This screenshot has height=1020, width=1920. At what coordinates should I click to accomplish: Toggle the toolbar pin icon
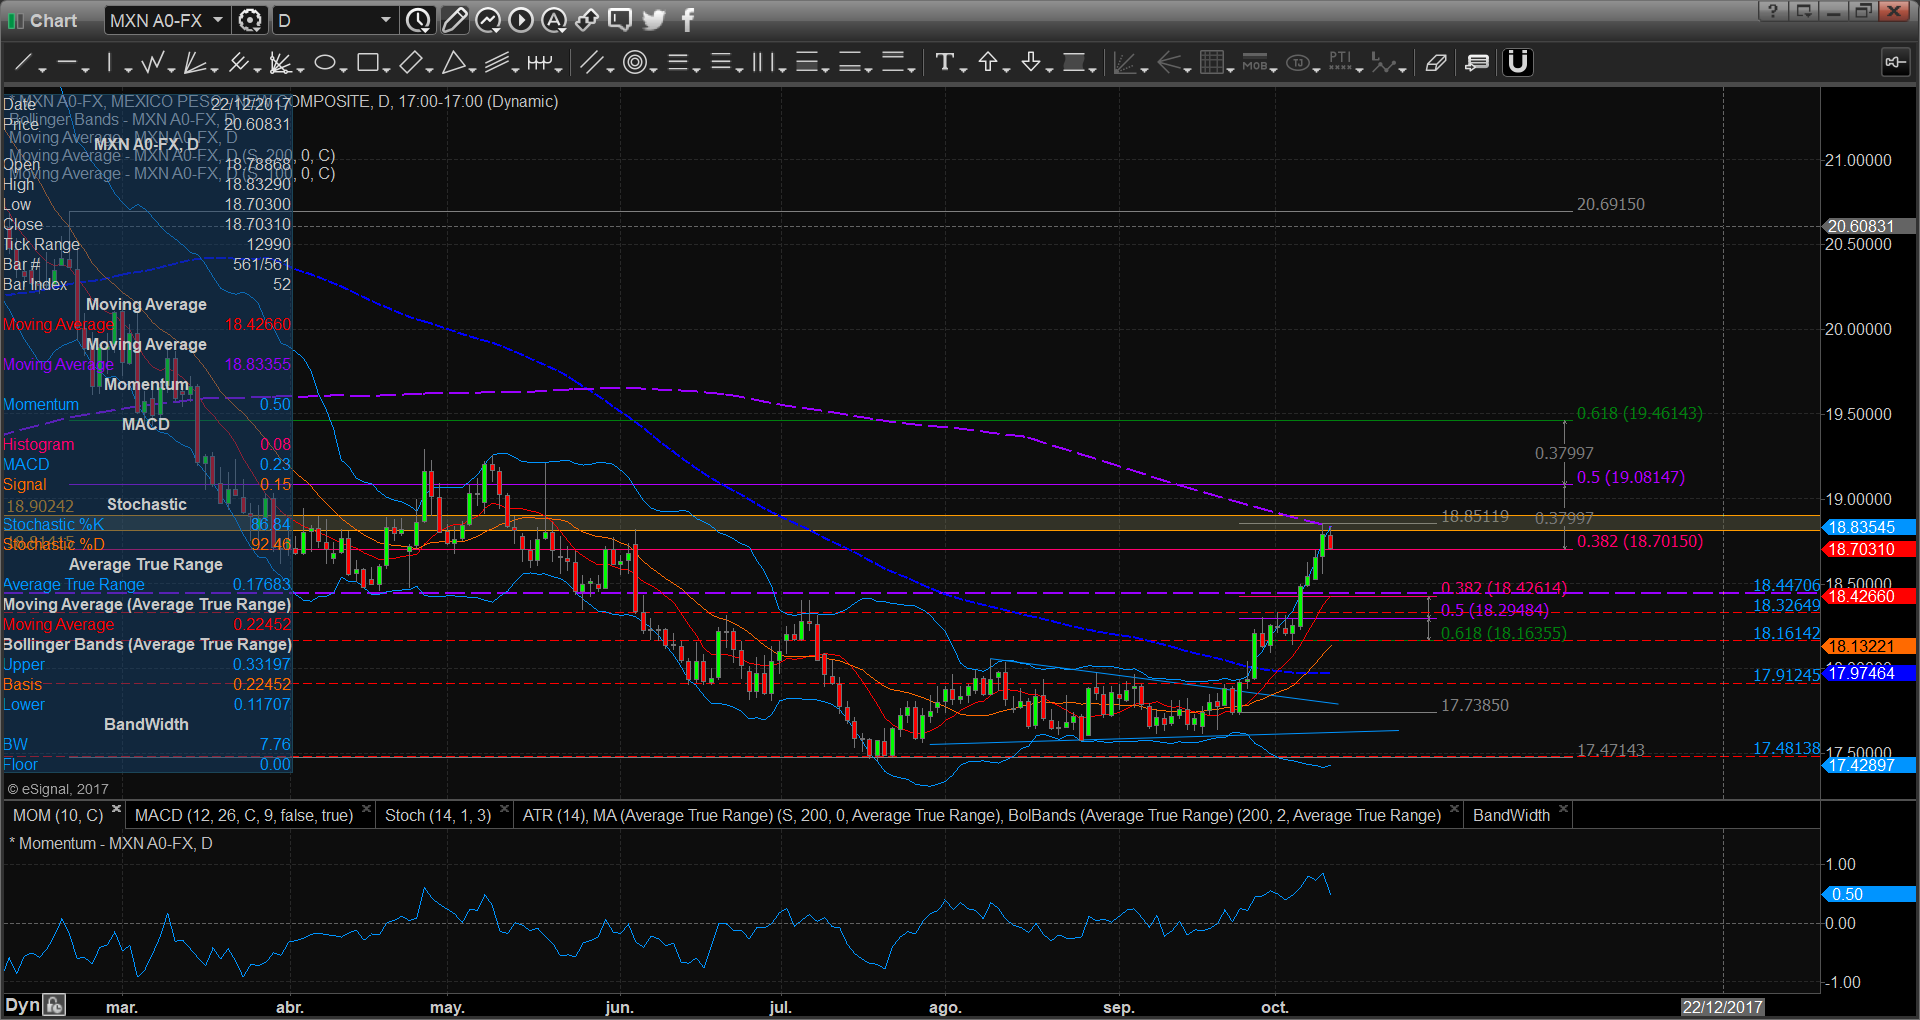[x=1895, y=63]
